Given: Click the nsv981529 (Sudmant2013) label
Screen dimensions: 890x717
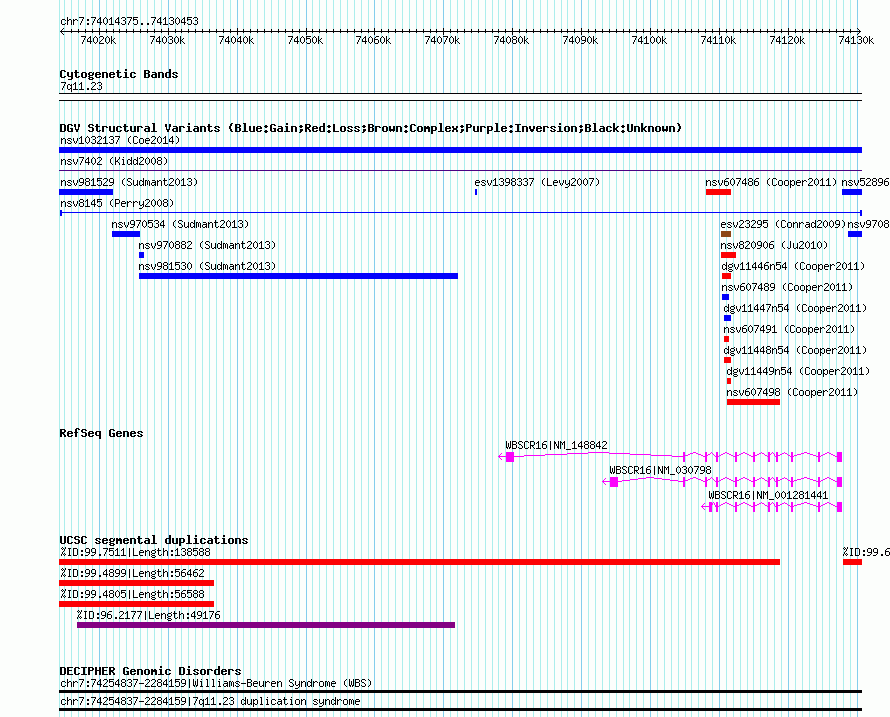Looking at the screenshot, I should [x=129, y=182].
